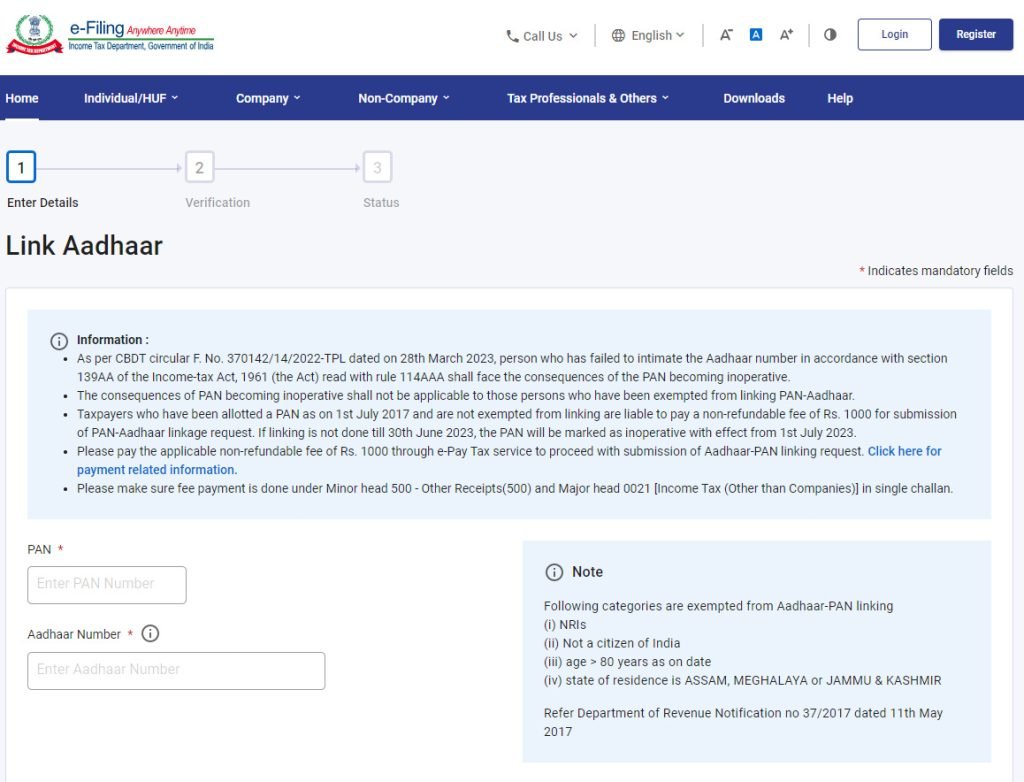The image size is (1024, 782).
Task: Decrease font size with A- icon
Action: click(726, 35)
